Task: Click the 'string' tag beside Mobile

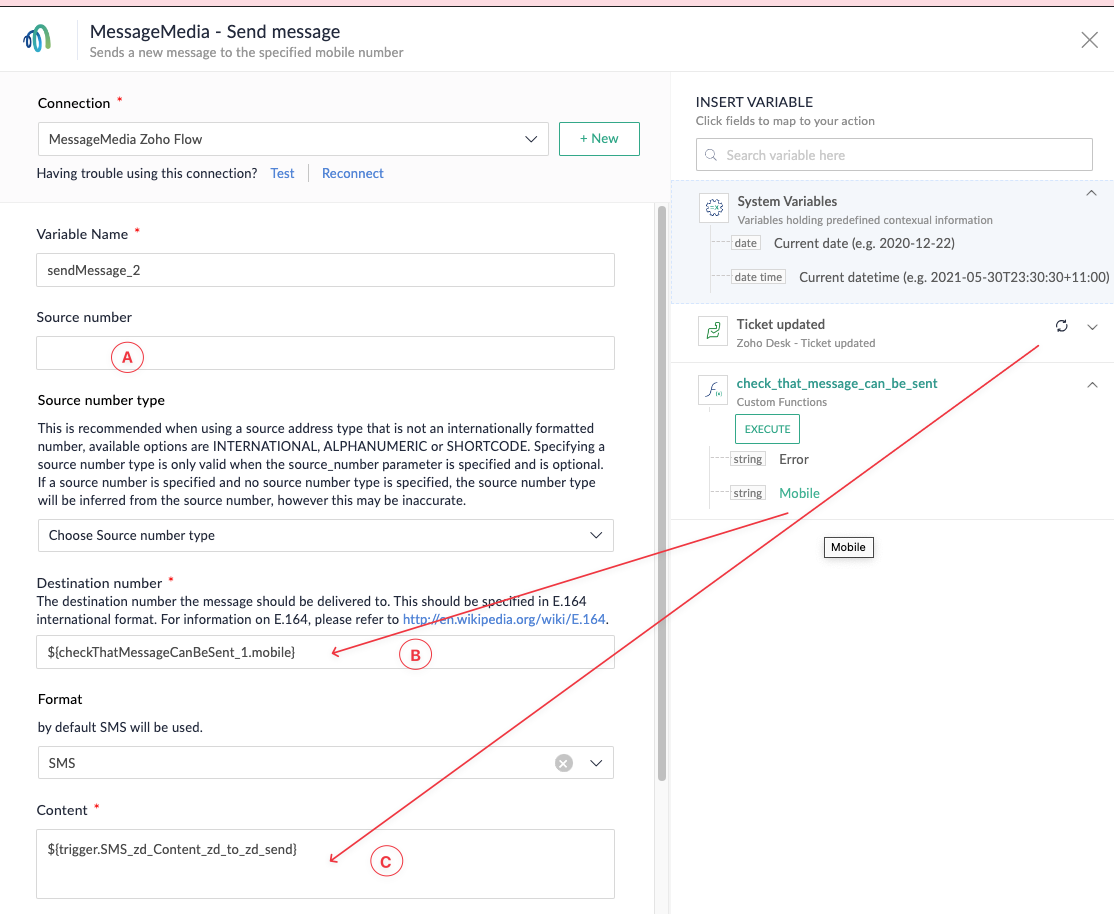Action: [747, 493]
